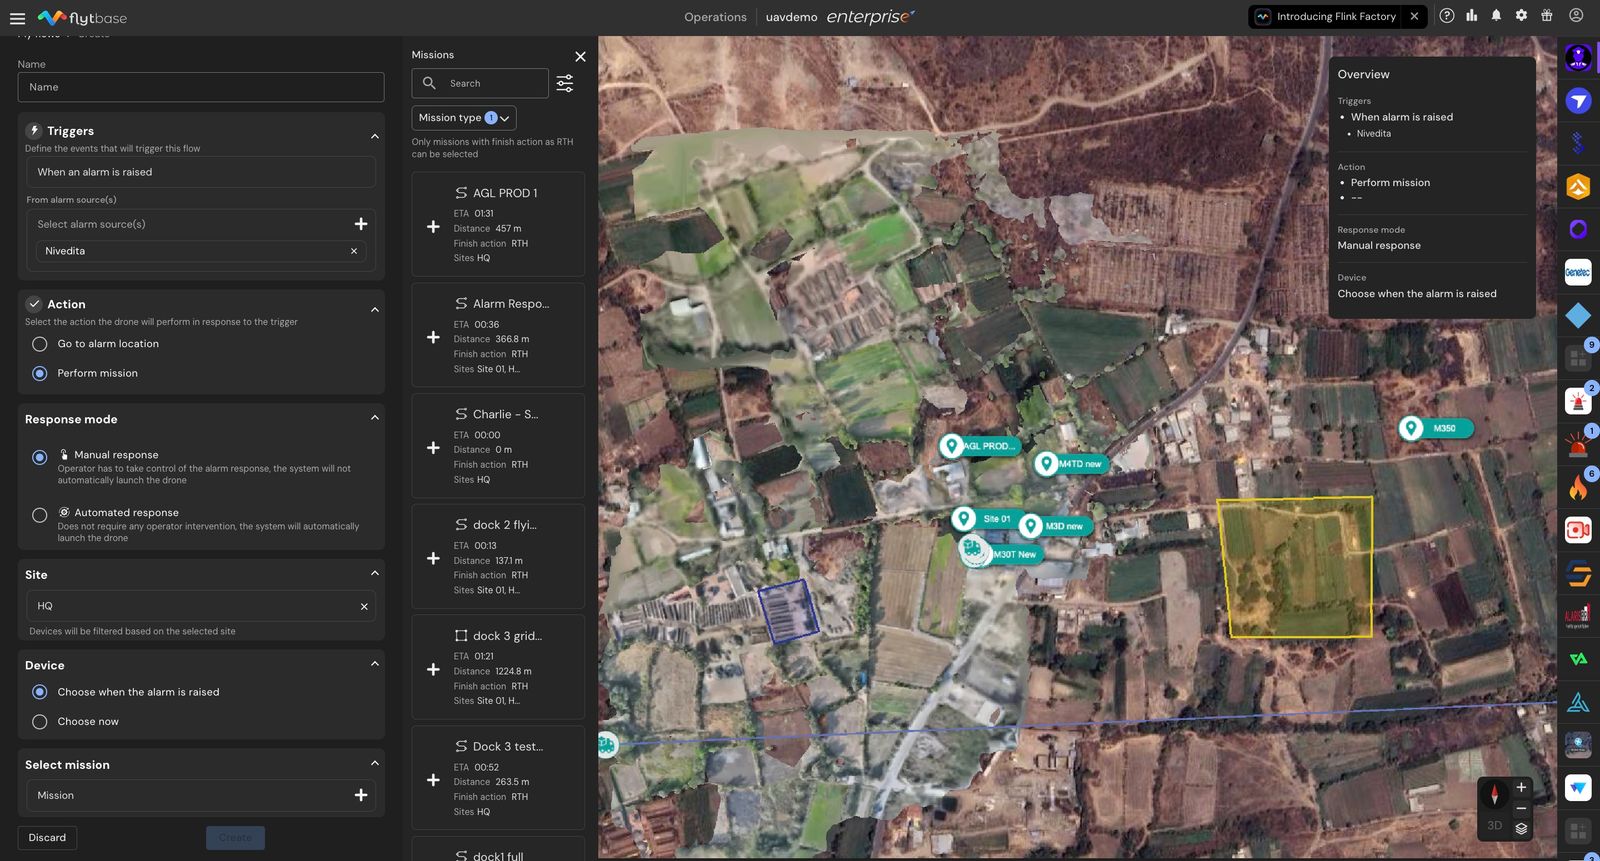The image size is (1600, 861).
Task: Add the AGL PROD 1 mission
Action: click(433, 227)
